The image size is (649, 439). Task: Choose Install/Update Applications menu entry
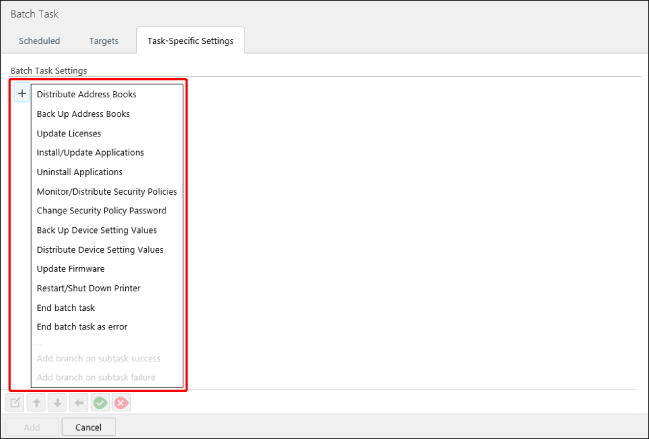pyautogui.click(x=90, y=152)
